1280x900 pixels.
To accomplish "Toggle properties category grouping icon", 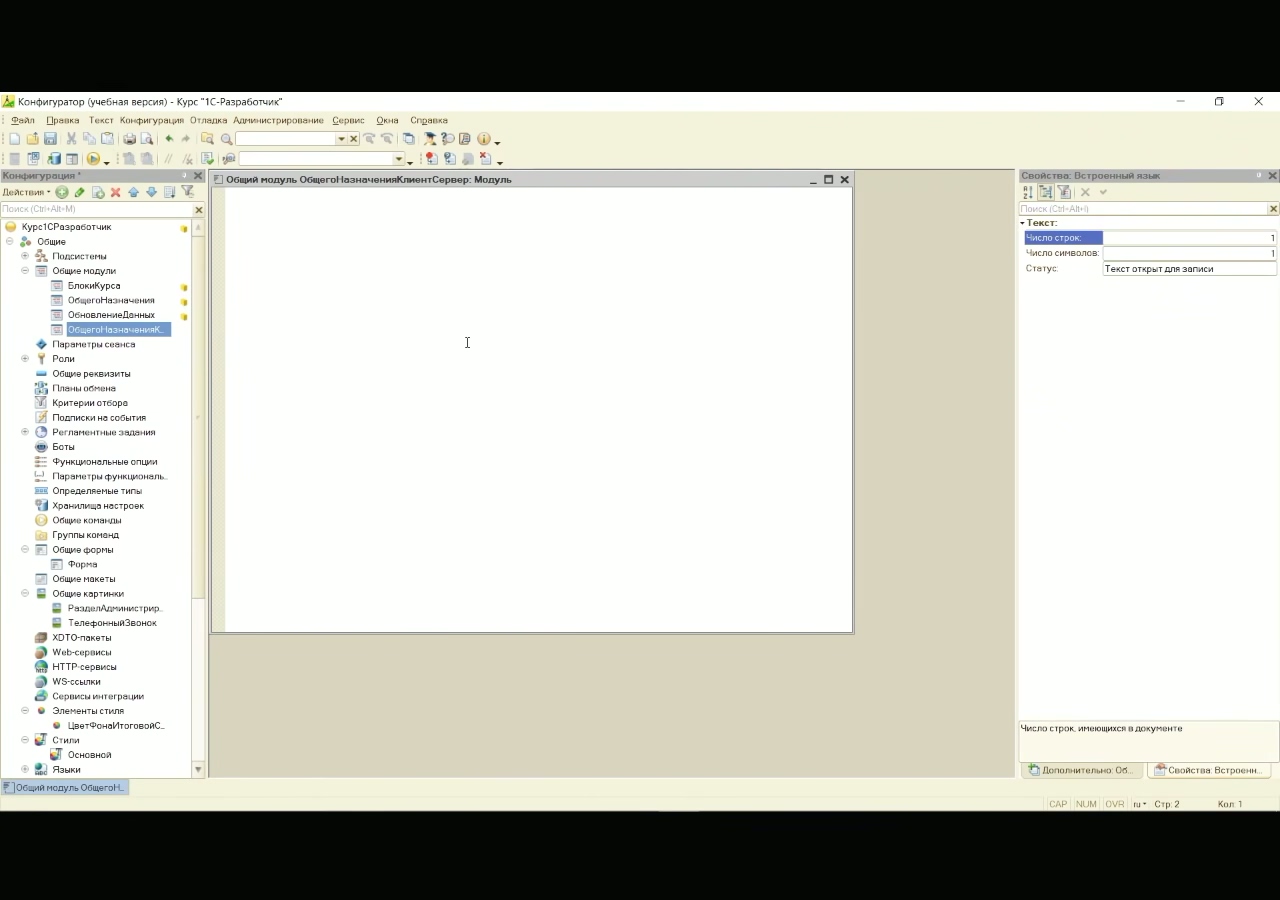I will (1045, 192).
